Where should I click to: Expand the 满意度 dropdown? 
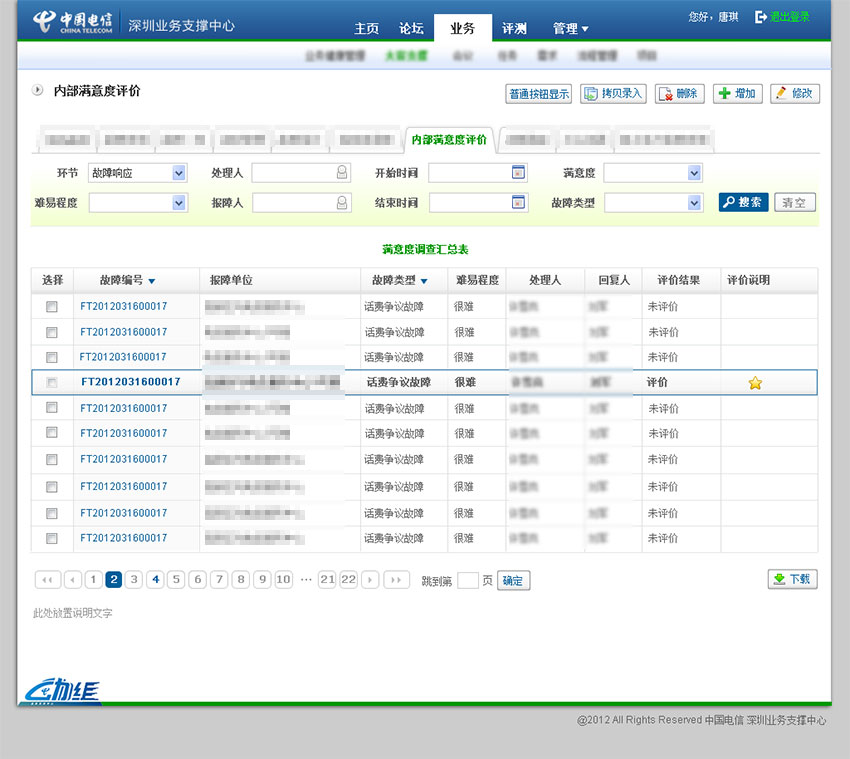pos(653,173)
